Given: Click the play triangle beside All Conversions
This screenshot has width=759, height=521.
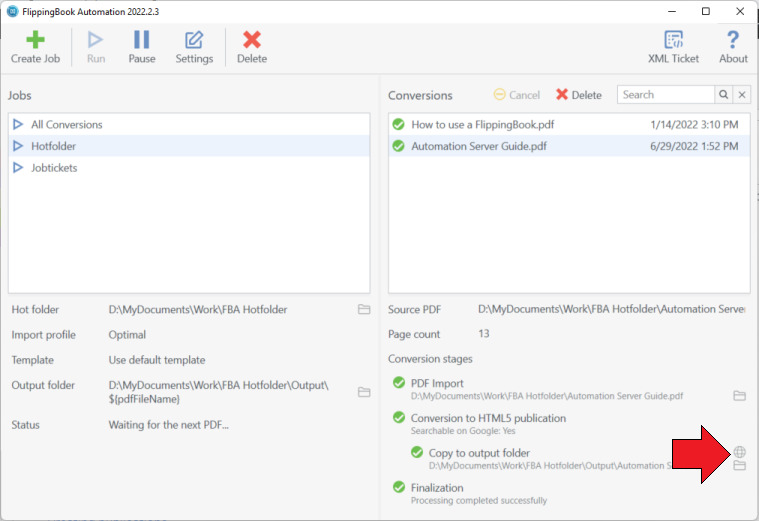Looking at the screenshot, I should (x=18, y=124).
